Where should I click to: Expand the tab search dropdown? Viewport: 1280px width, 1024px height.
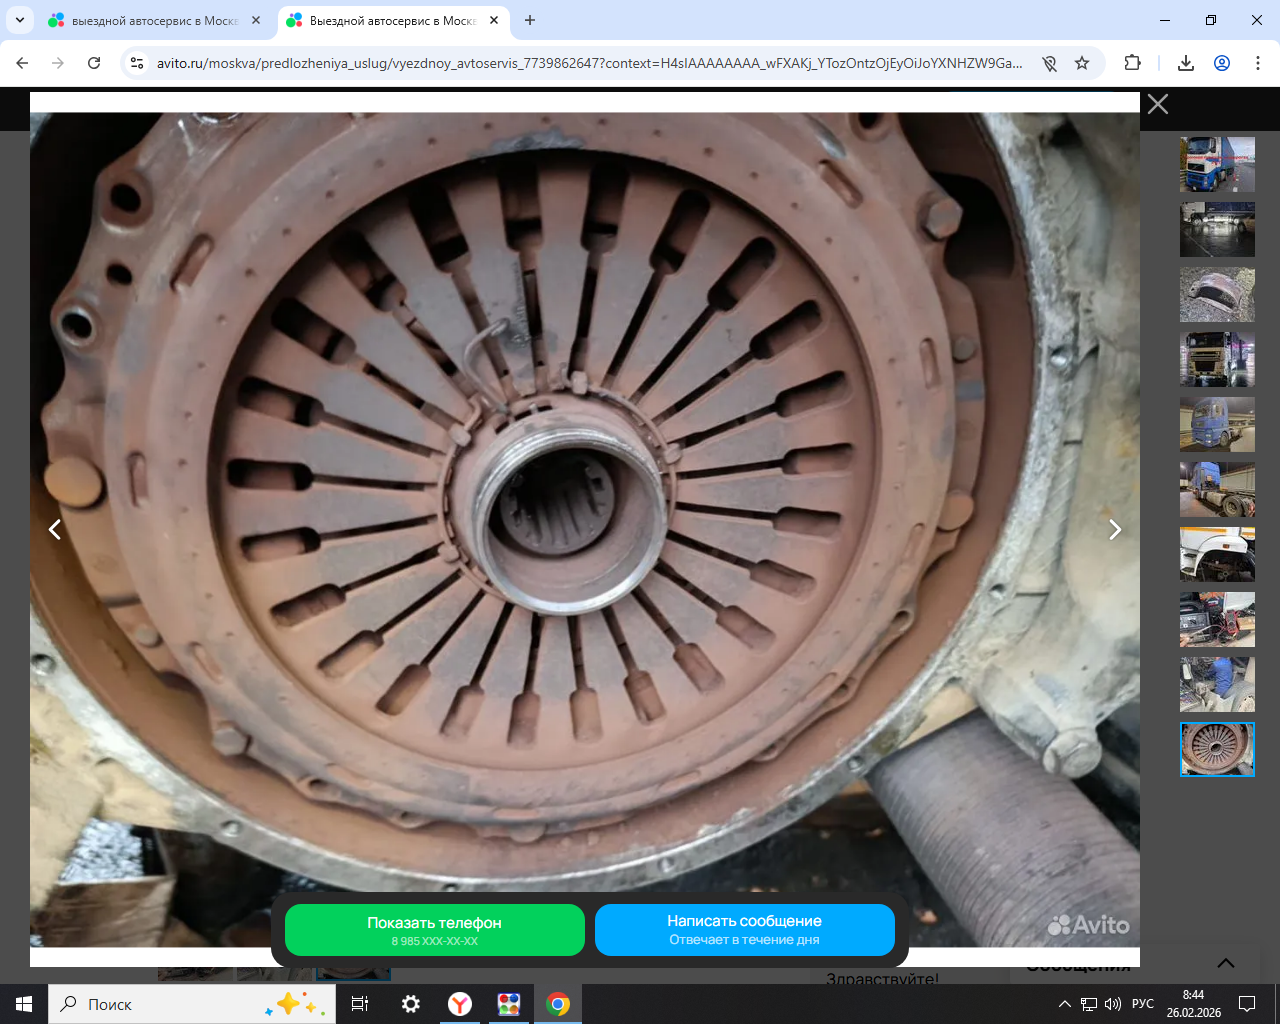pos(20,20)
